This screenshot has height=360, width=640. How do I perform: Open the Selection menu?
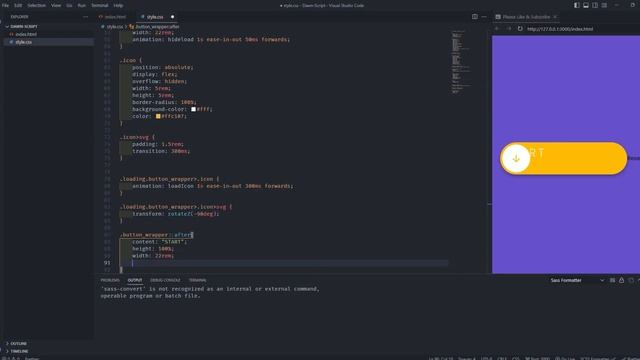[36, 5]
